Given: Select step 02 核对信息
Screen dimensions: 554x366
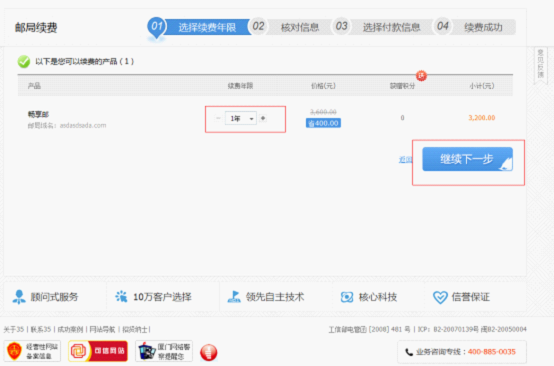Looking at the screenshot, I should [x=290, y=27].
